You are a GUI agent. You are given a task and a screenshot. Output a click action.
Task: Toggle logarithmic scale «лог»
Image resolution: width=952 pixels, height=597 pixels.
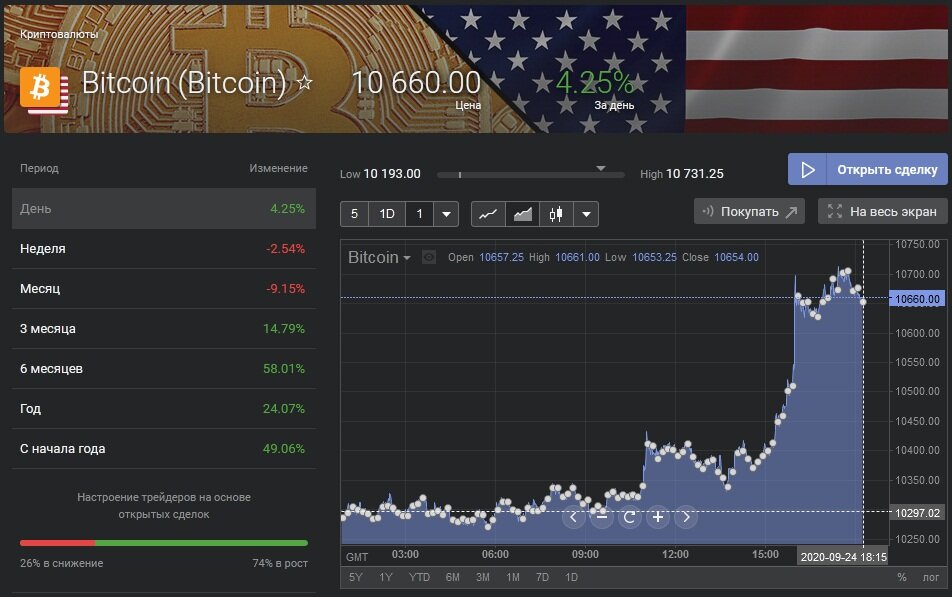click(x=930, y=577)
